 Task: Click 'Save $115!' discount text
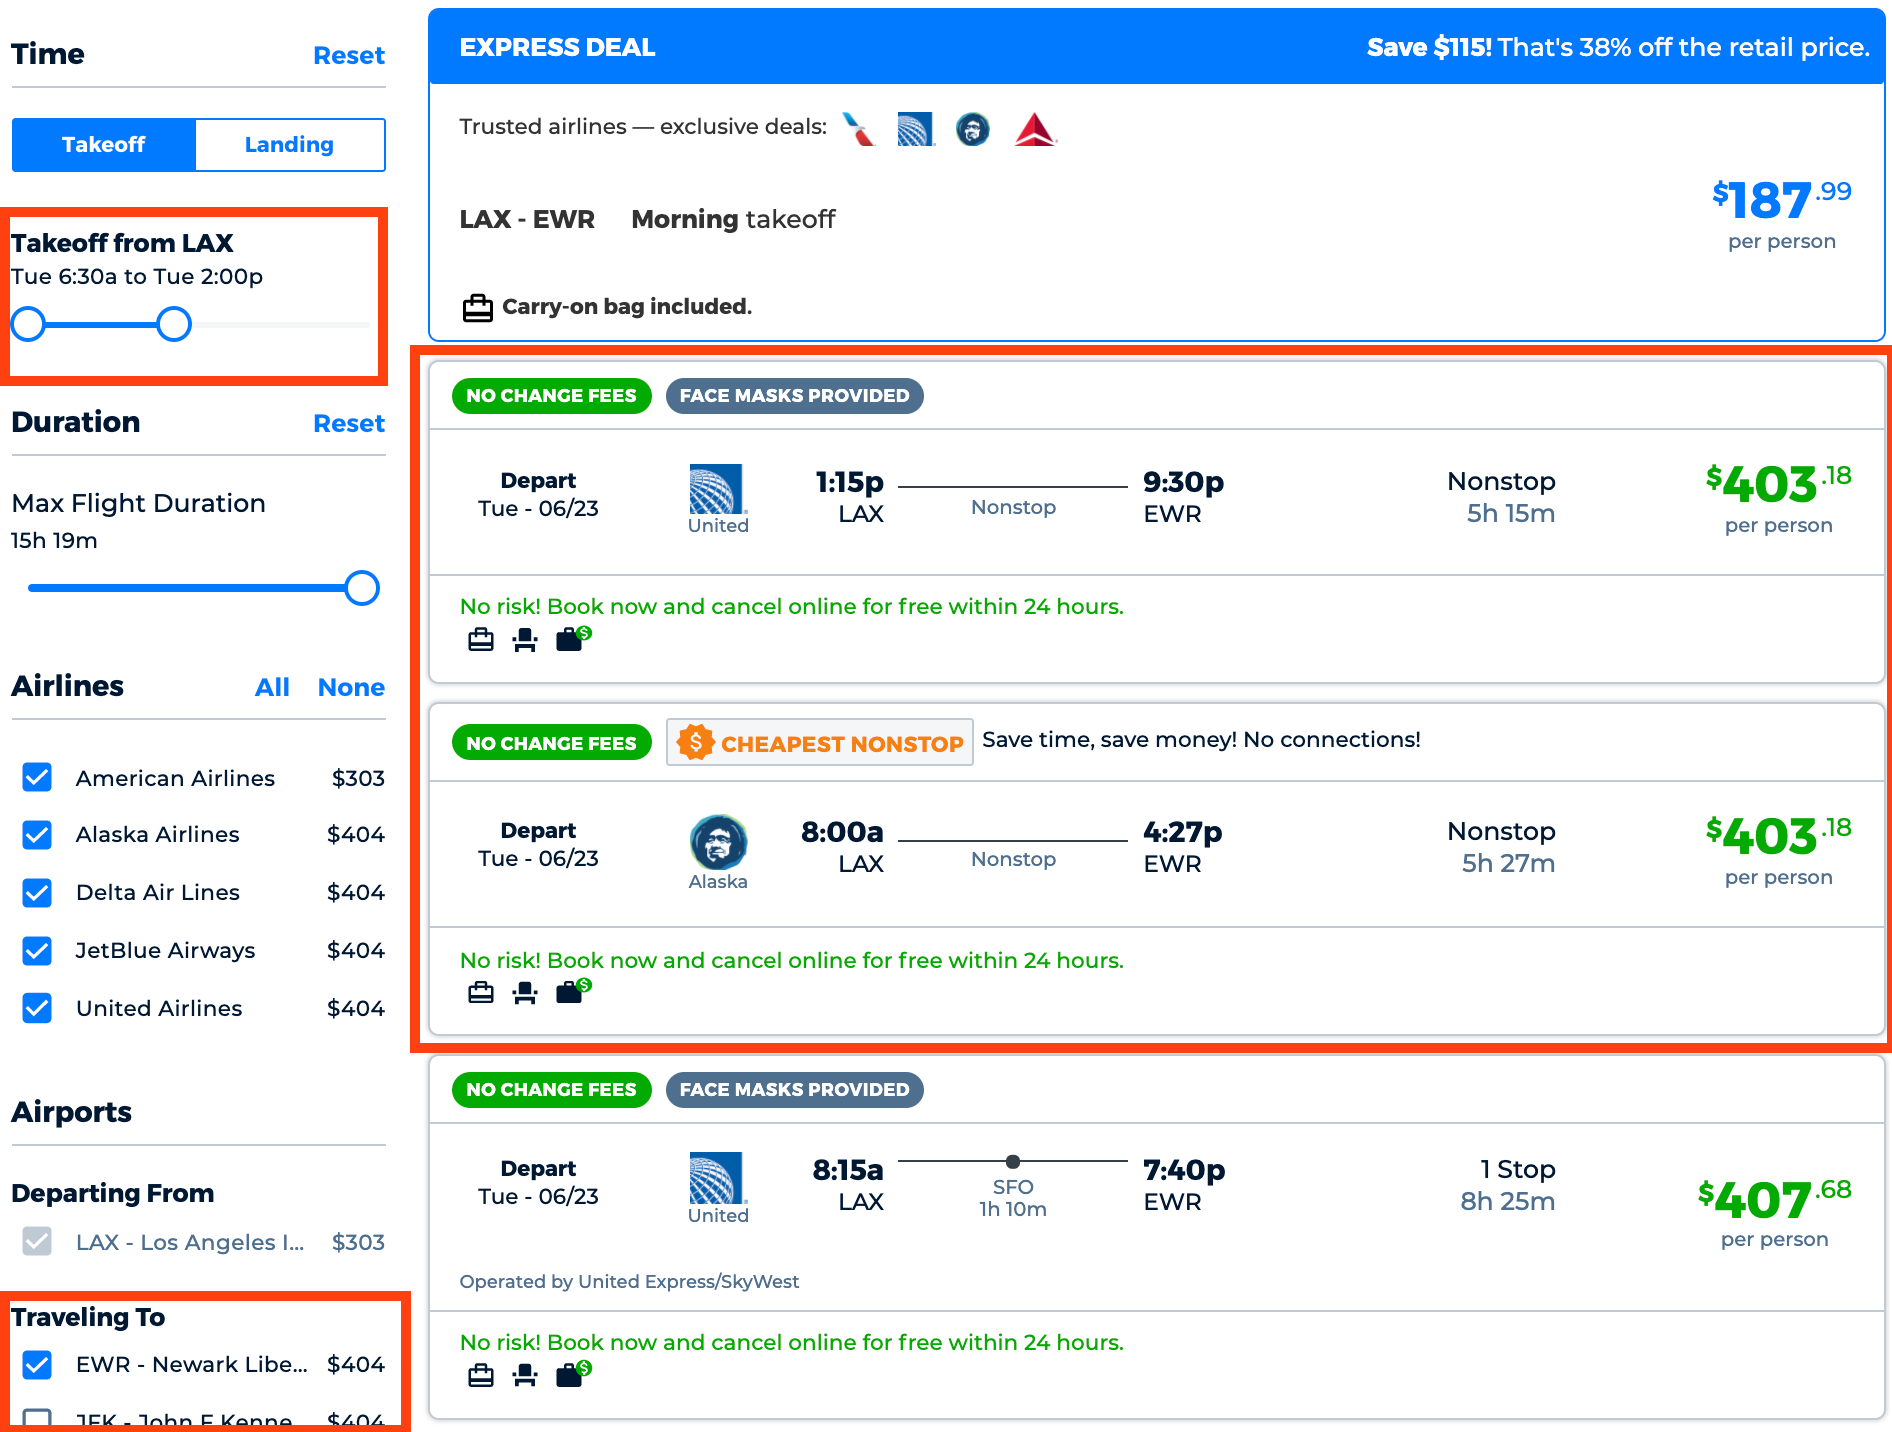(1429, 47)
